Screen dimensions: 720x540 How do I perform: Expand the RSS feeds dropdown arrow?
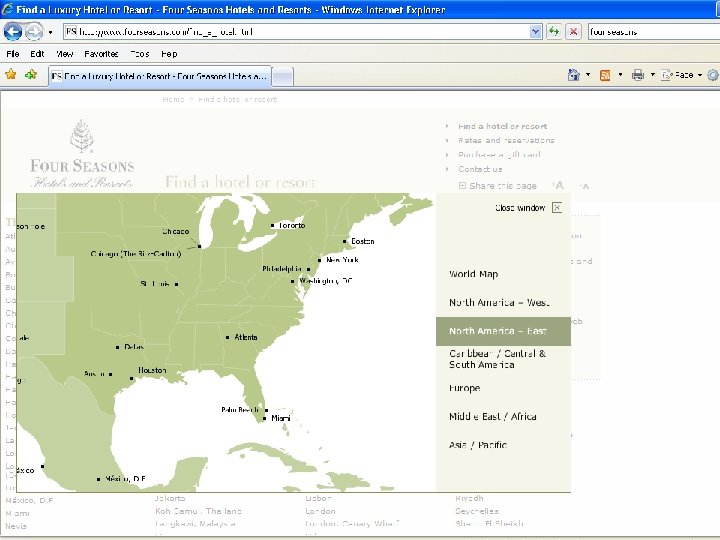[x=620, y=75]
